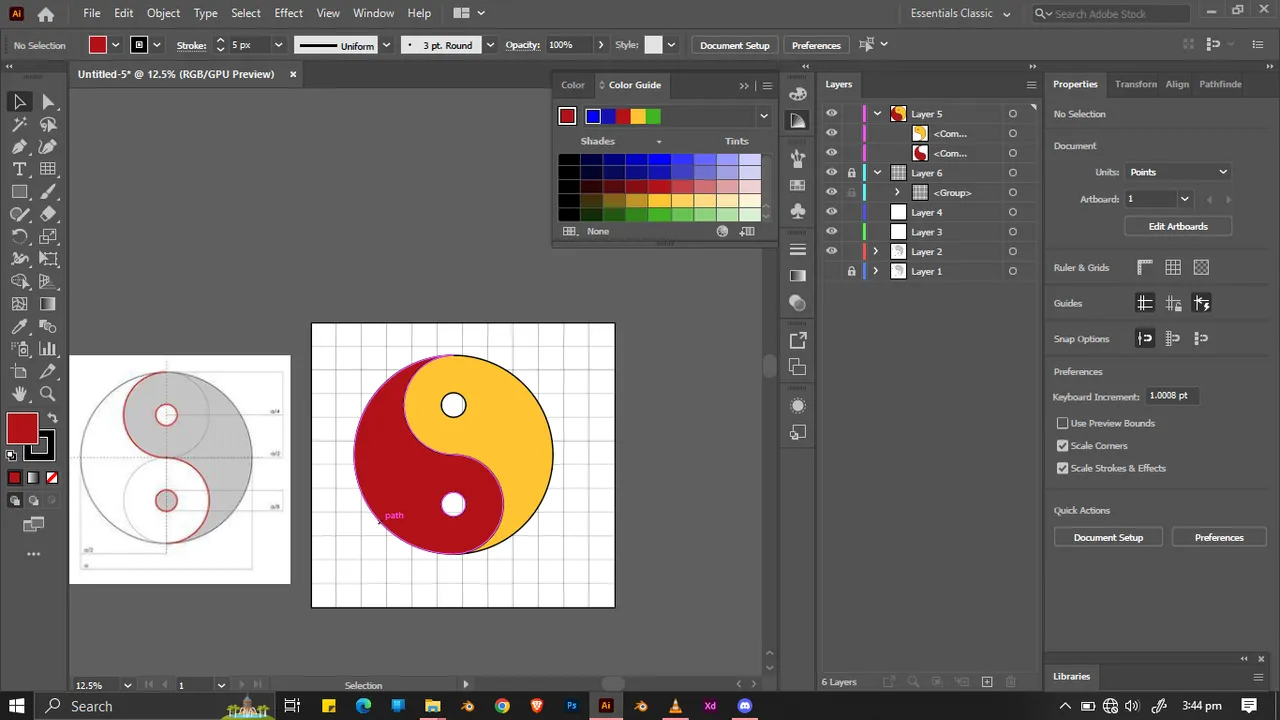Select the Zoom tool

(48, 394)
